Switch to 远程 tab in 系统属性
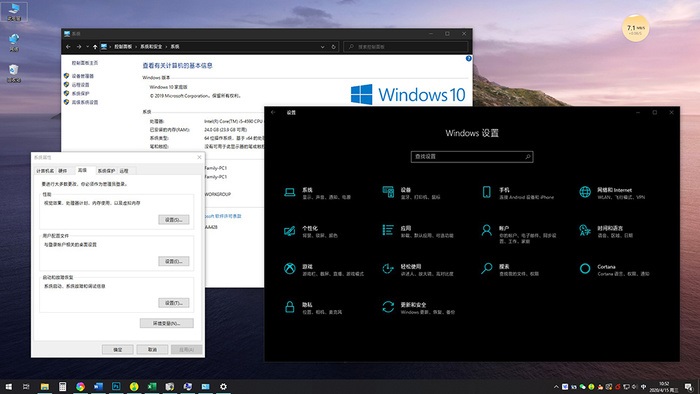 tap(125, 171)
